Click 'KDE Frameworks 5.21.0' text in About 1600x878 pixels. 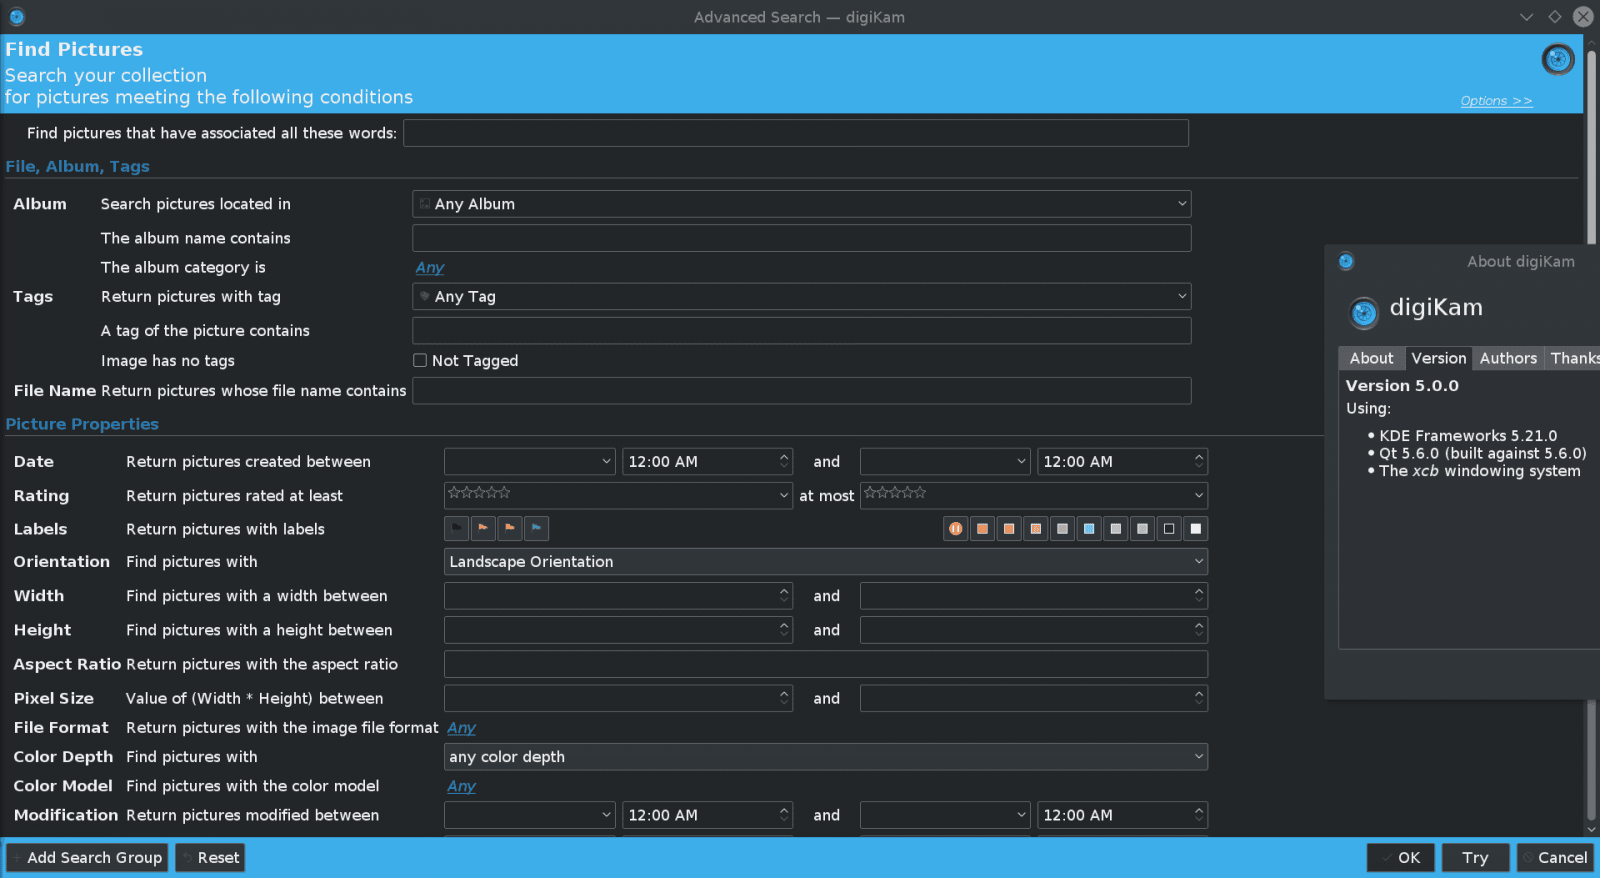(x=1468, y=436)
